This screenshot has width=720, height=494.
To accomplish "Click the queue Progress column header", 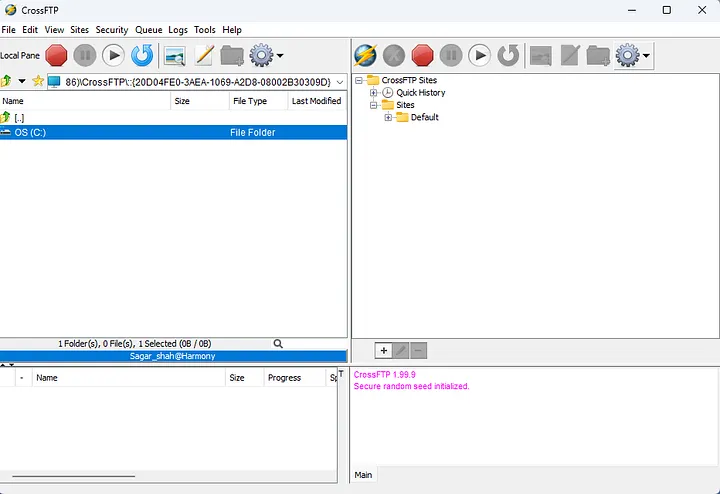I will (x=294, y=378).
